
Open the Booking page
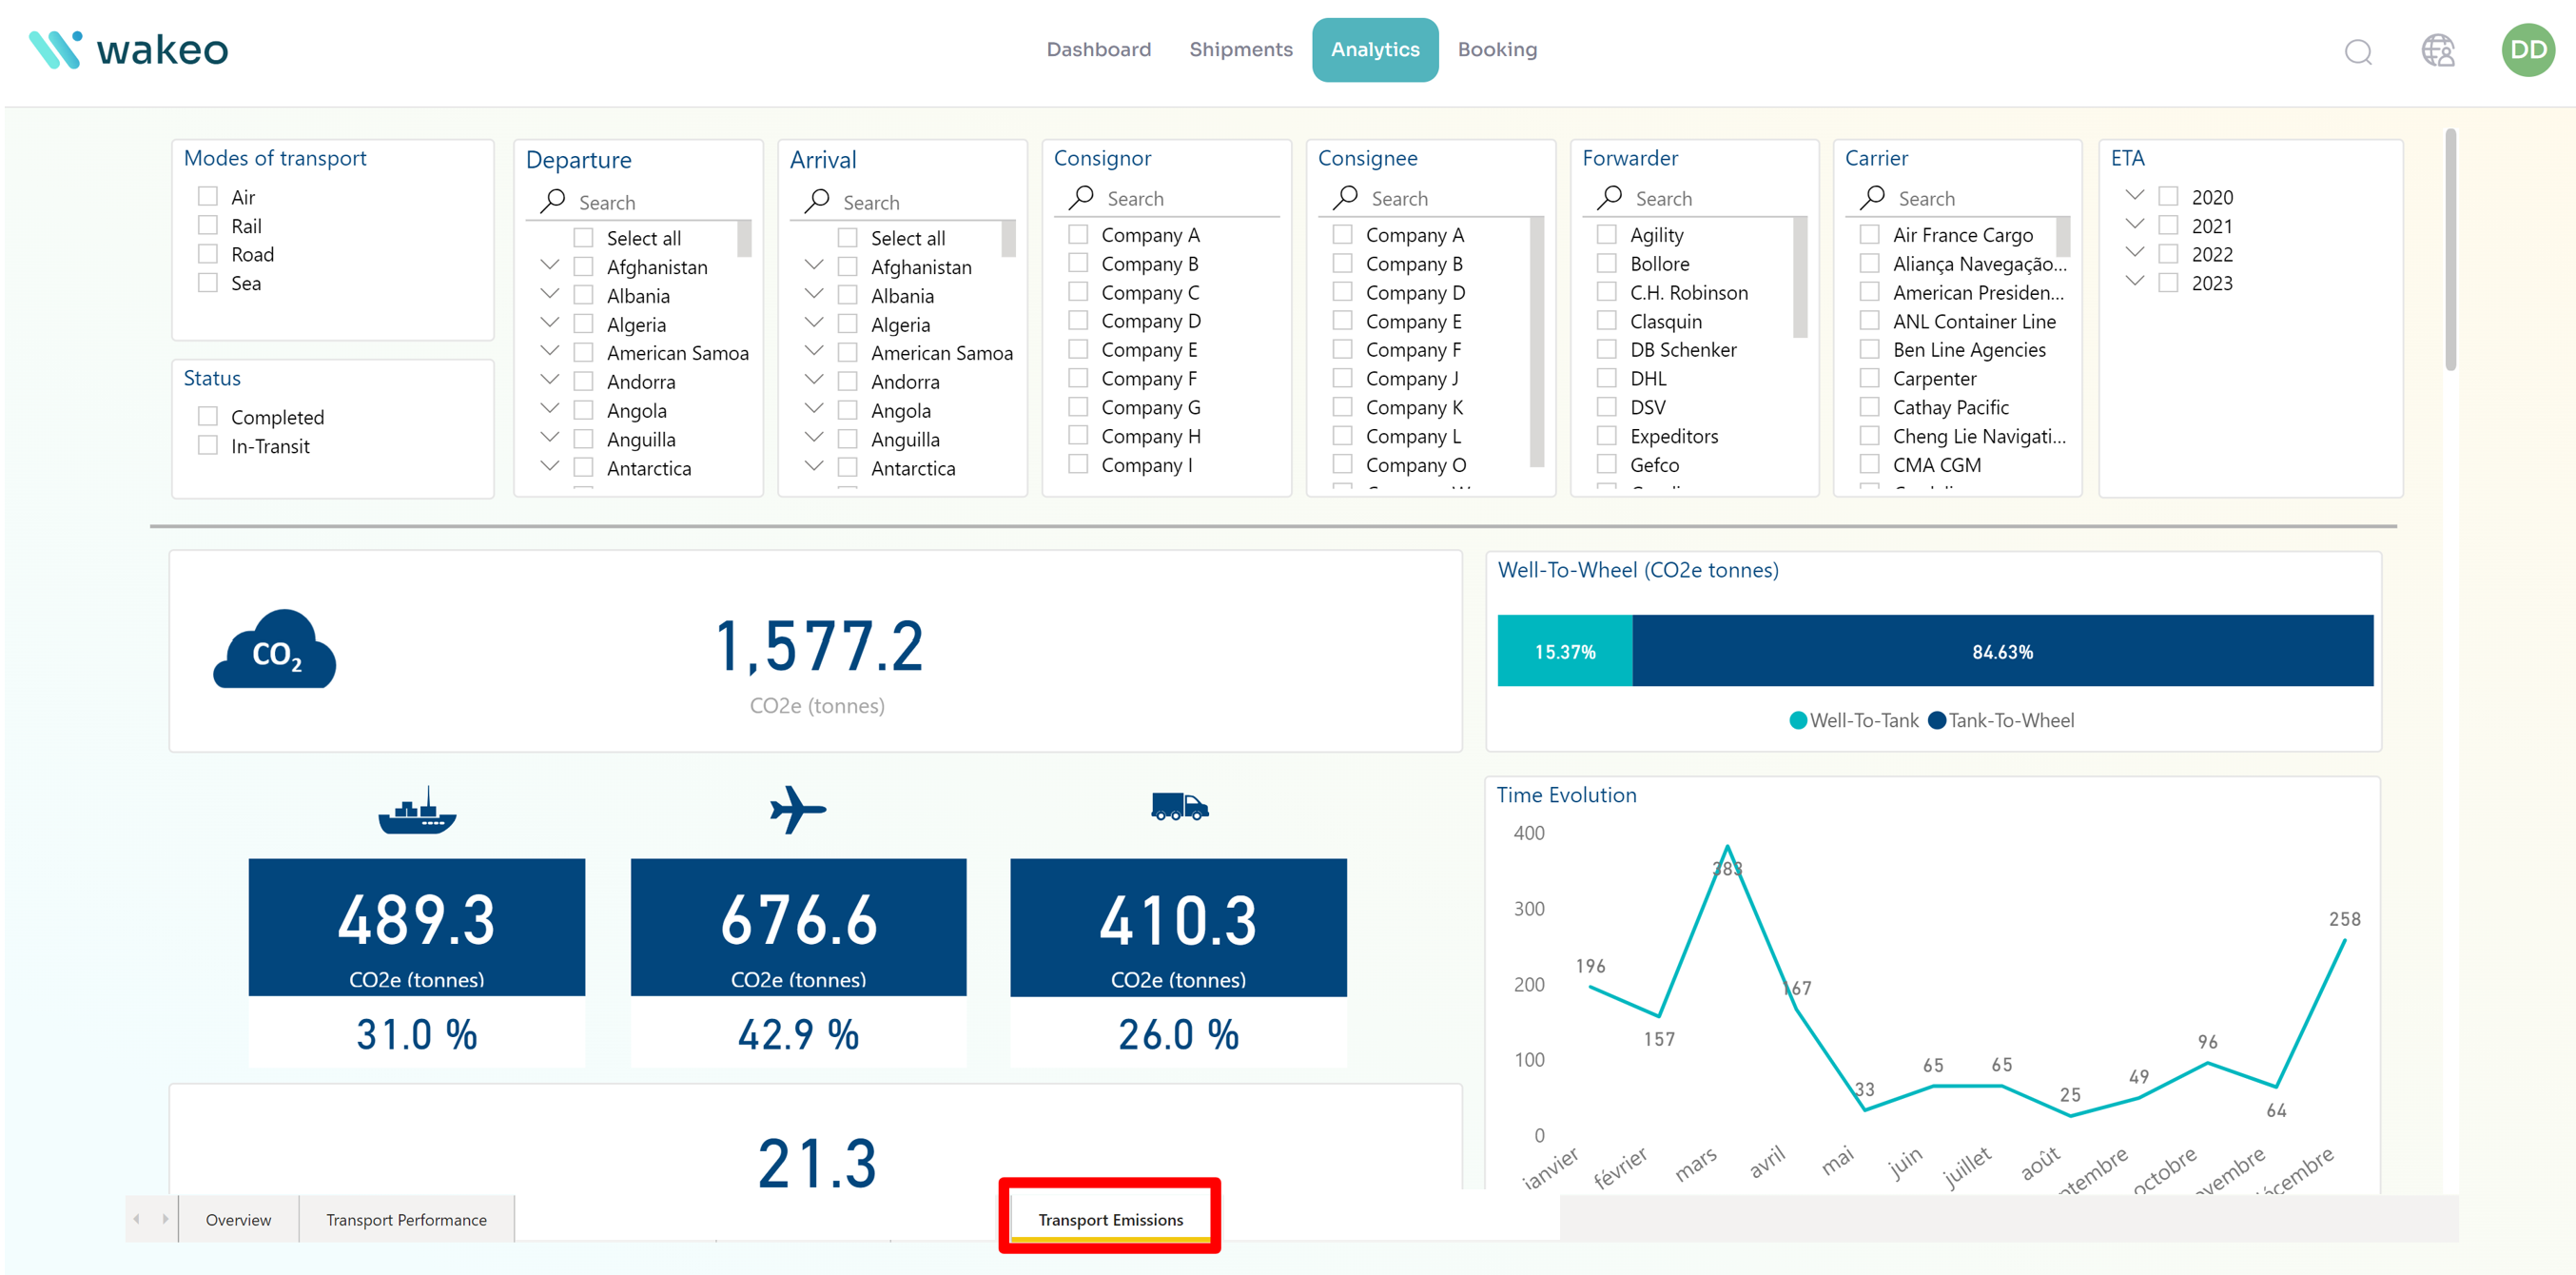(x=1497, y=49)
